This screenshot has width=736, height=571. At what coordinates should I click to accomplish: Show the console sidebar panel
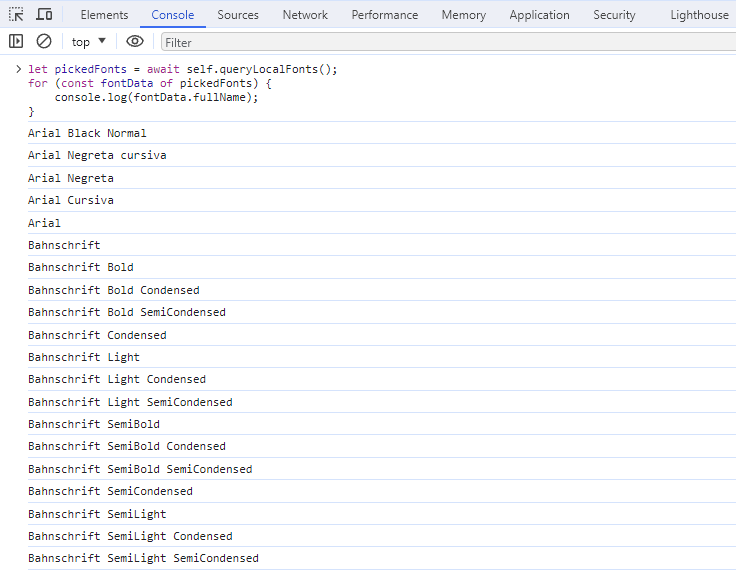(x=16, y=41)
